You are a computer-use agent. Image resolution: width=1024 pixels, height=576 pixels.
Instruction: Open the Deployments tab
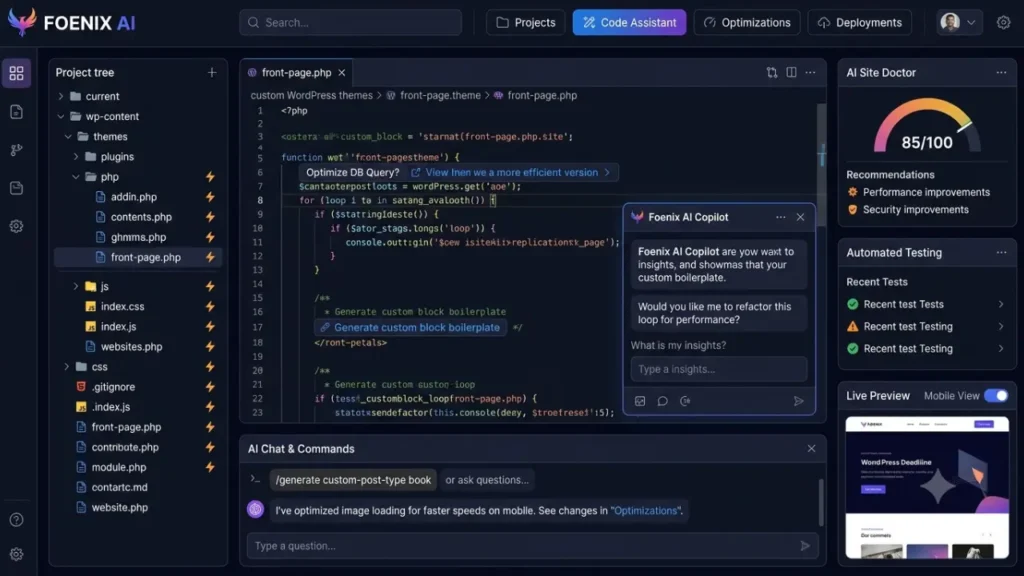coord(859,22)
